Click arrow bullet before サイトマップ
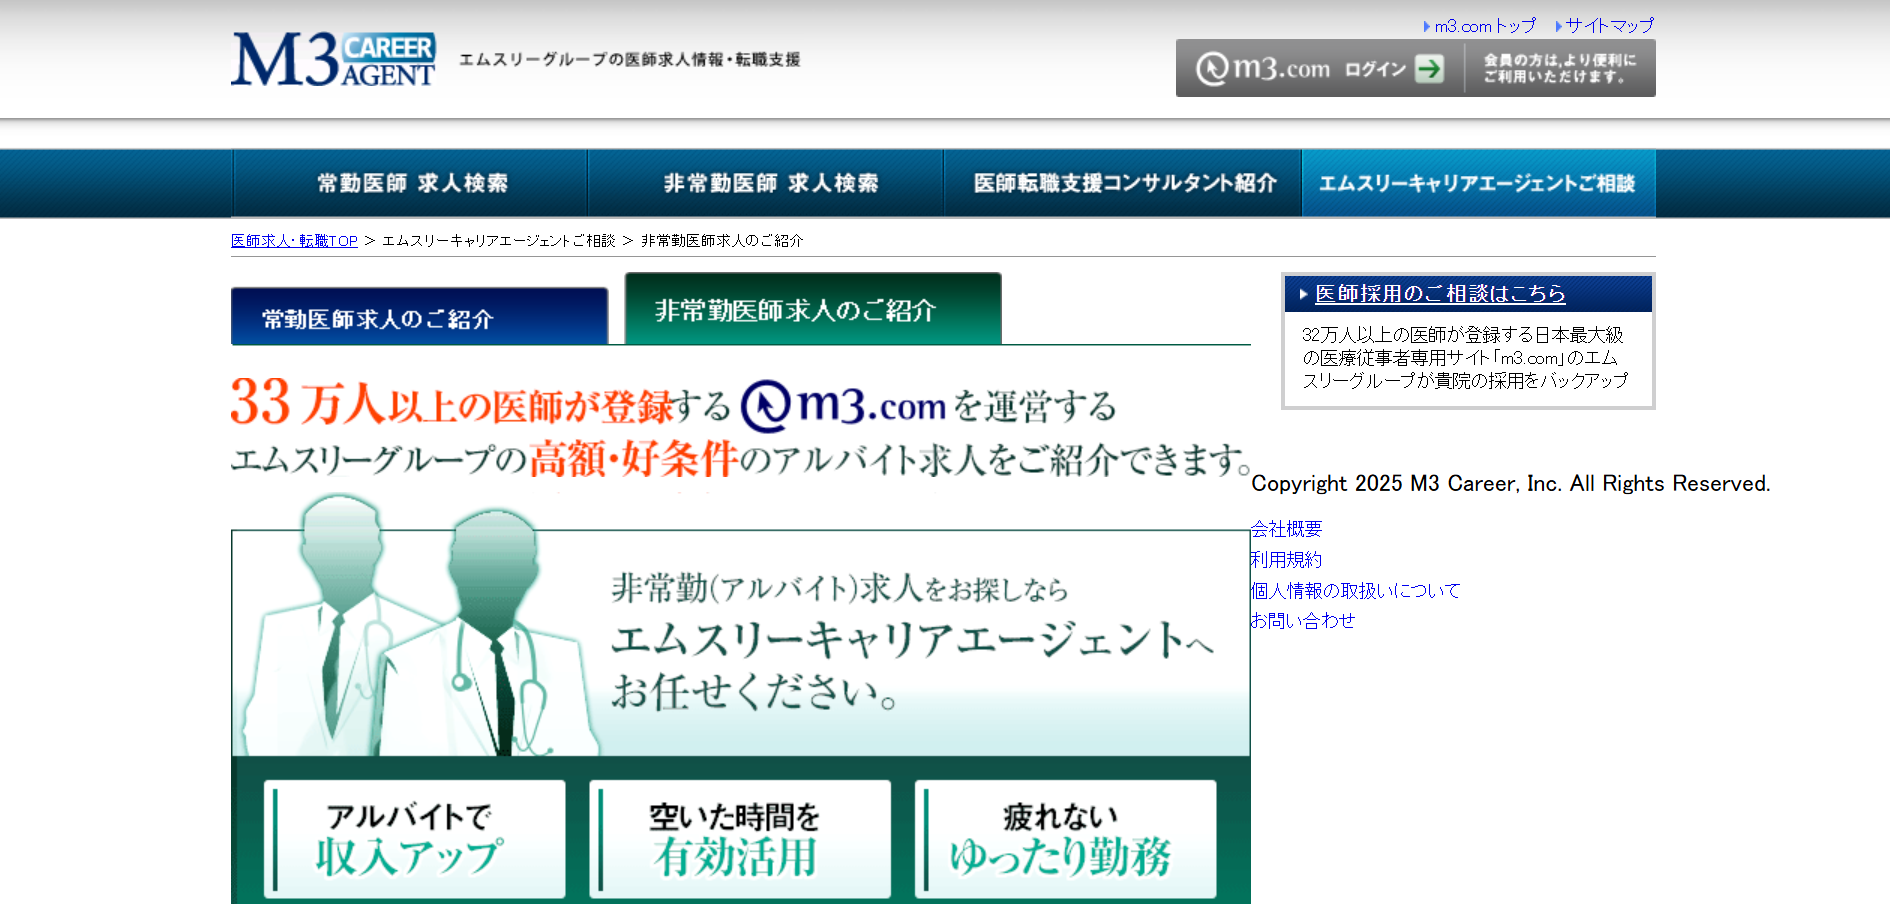 pos(1558,27)
